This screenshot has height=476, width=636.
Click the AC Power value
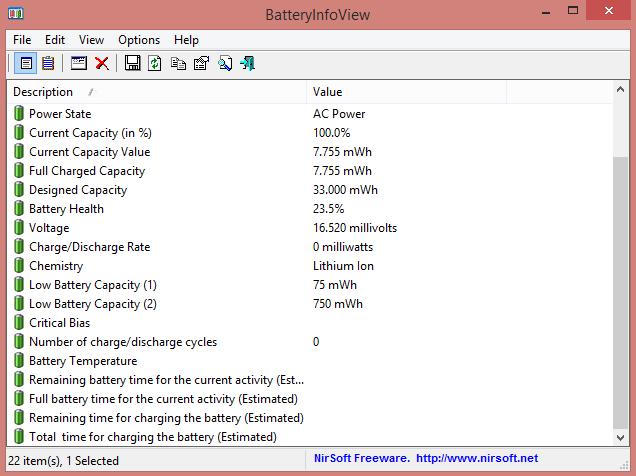[339, 114]
